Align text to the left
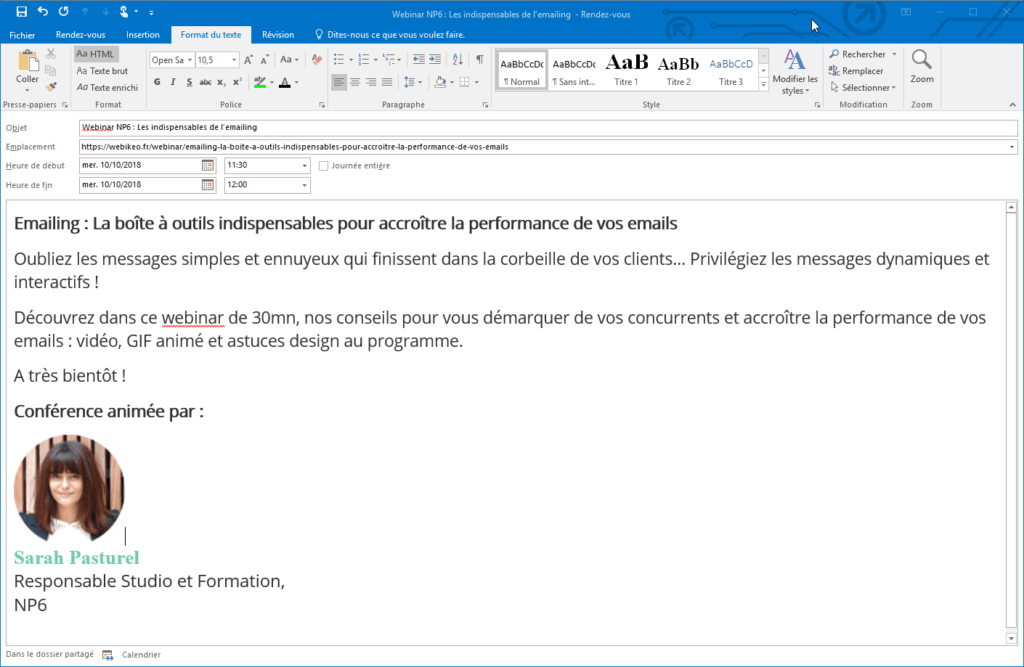The height and width of the screenshot is (667, 1024). point(339,82)
